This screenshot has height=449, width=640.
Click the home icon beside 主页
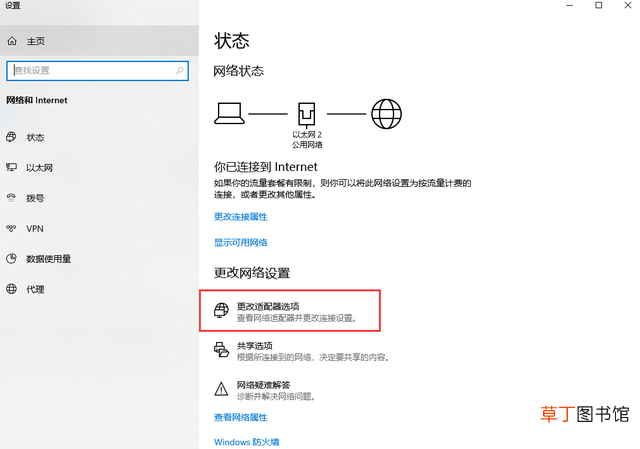pos(12,41)
